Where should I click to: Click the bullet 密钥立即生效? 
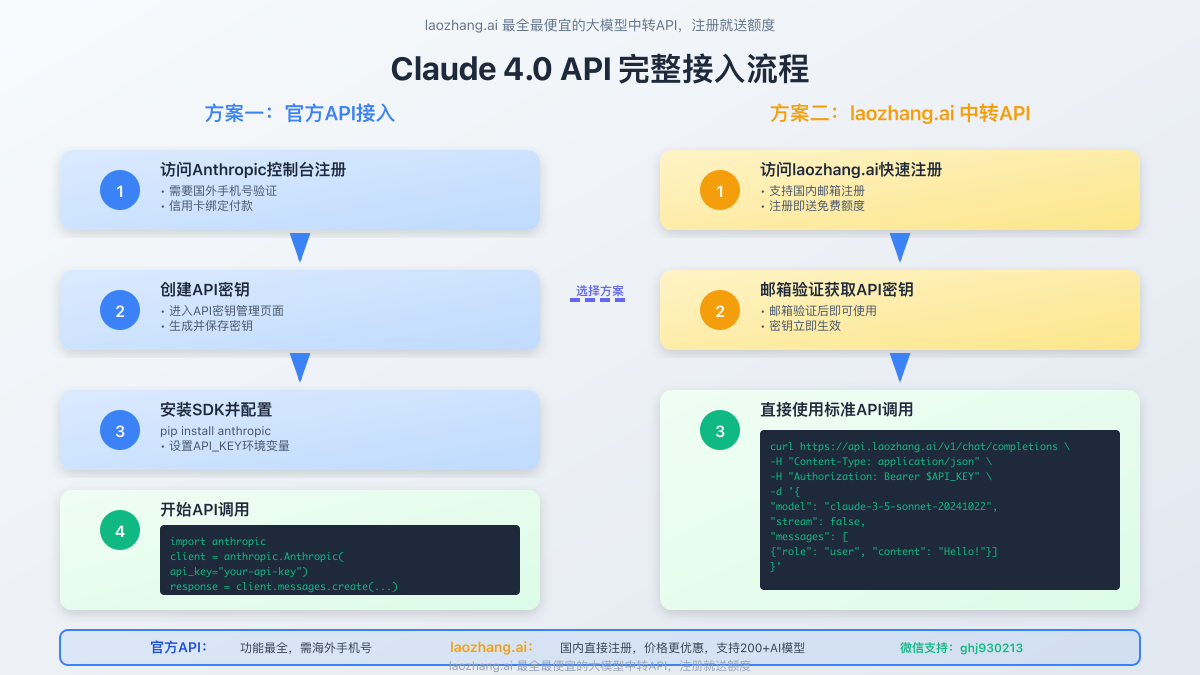pyautogui.click(x=800, y=325)
